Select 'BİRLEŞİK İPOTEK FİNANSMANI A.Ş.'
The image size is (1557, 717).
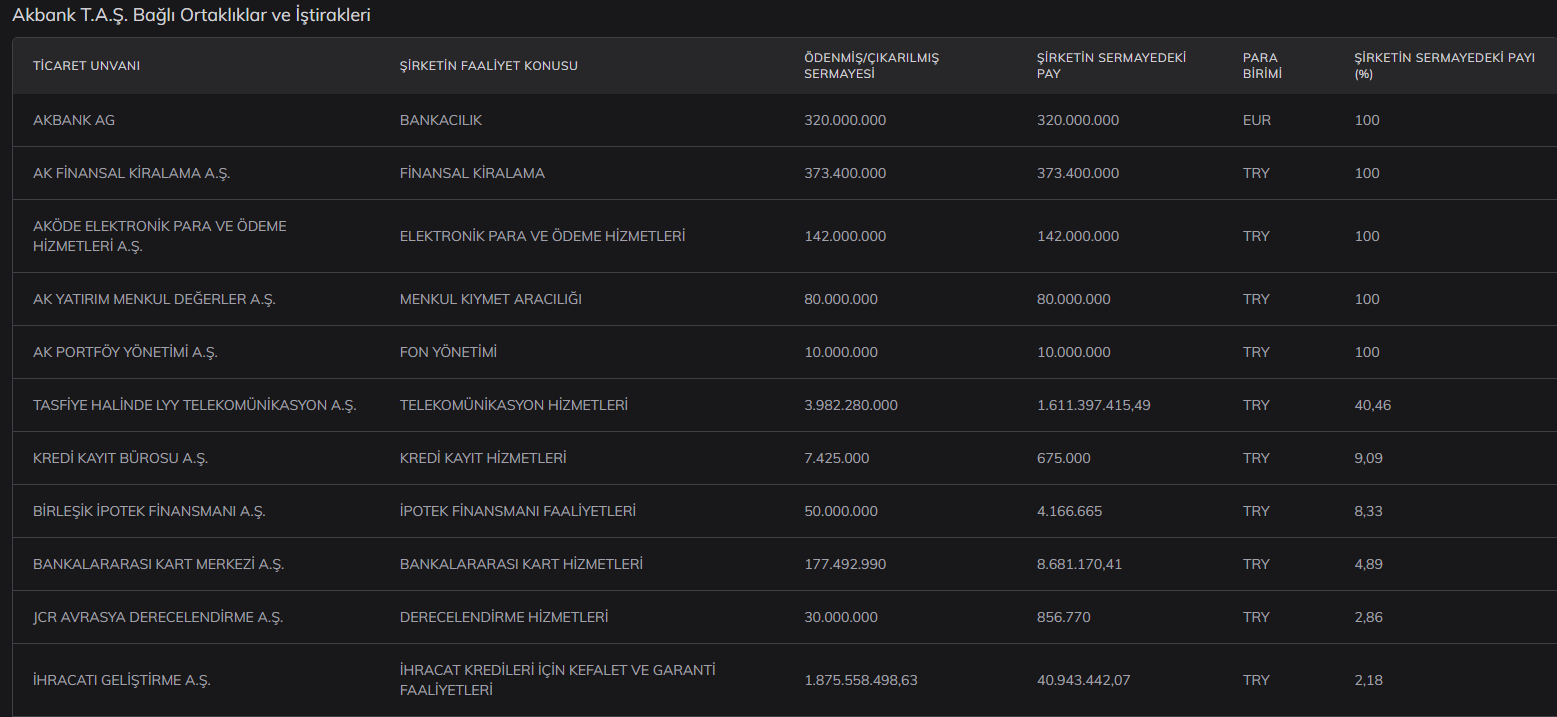point(149,511)
